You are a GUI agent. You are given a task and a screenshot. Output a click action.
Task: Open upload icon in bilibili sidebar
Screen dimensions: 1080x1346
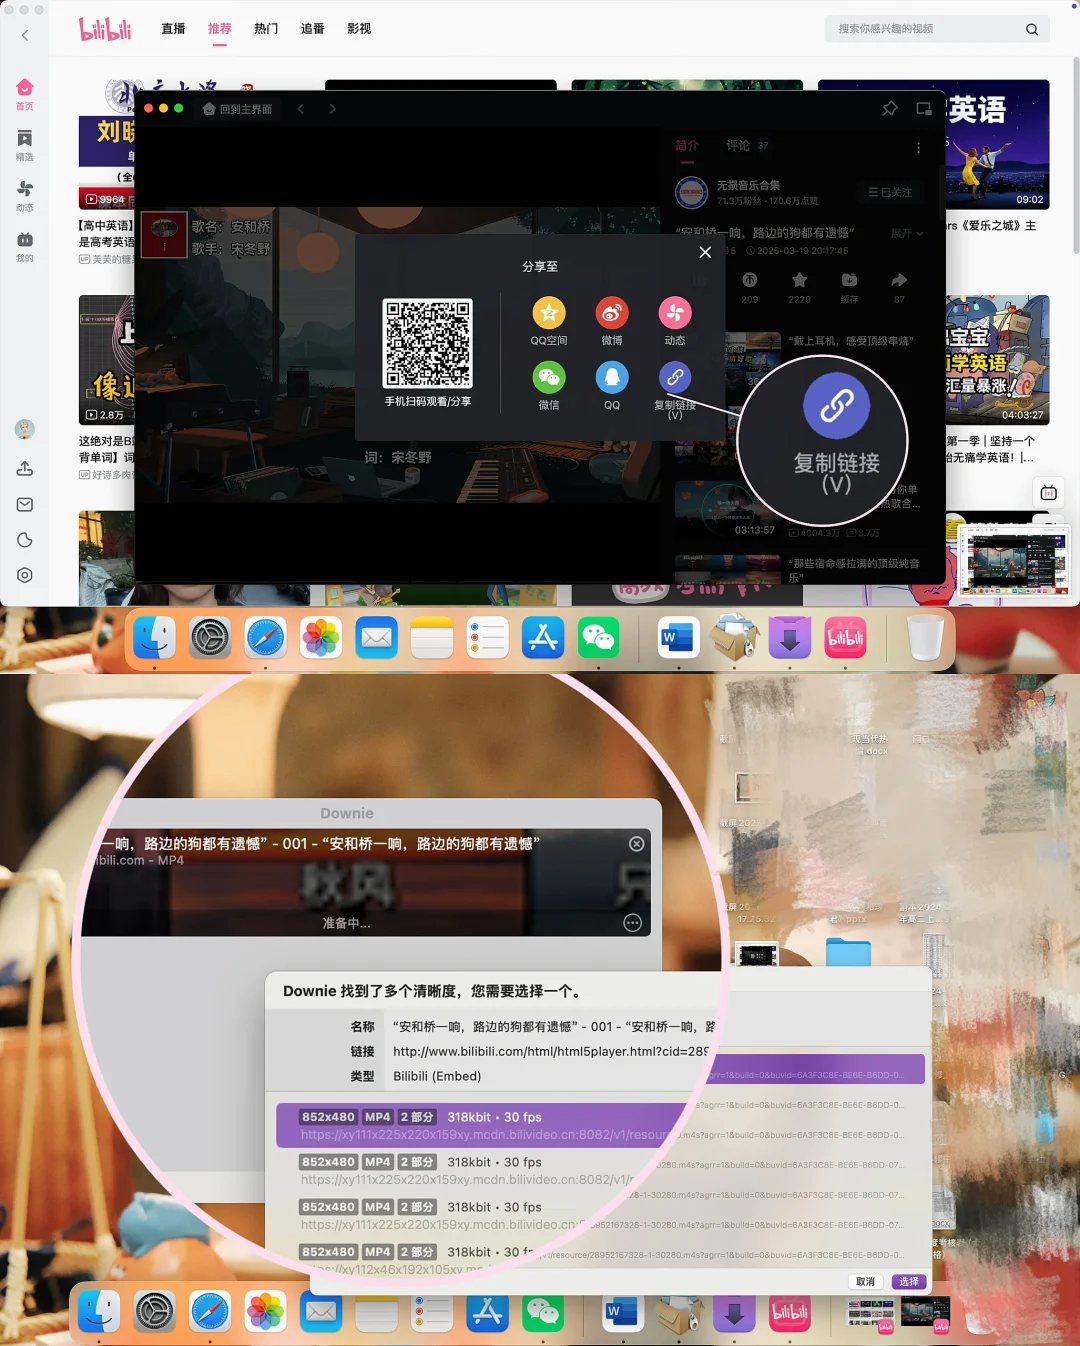point(25,468)
